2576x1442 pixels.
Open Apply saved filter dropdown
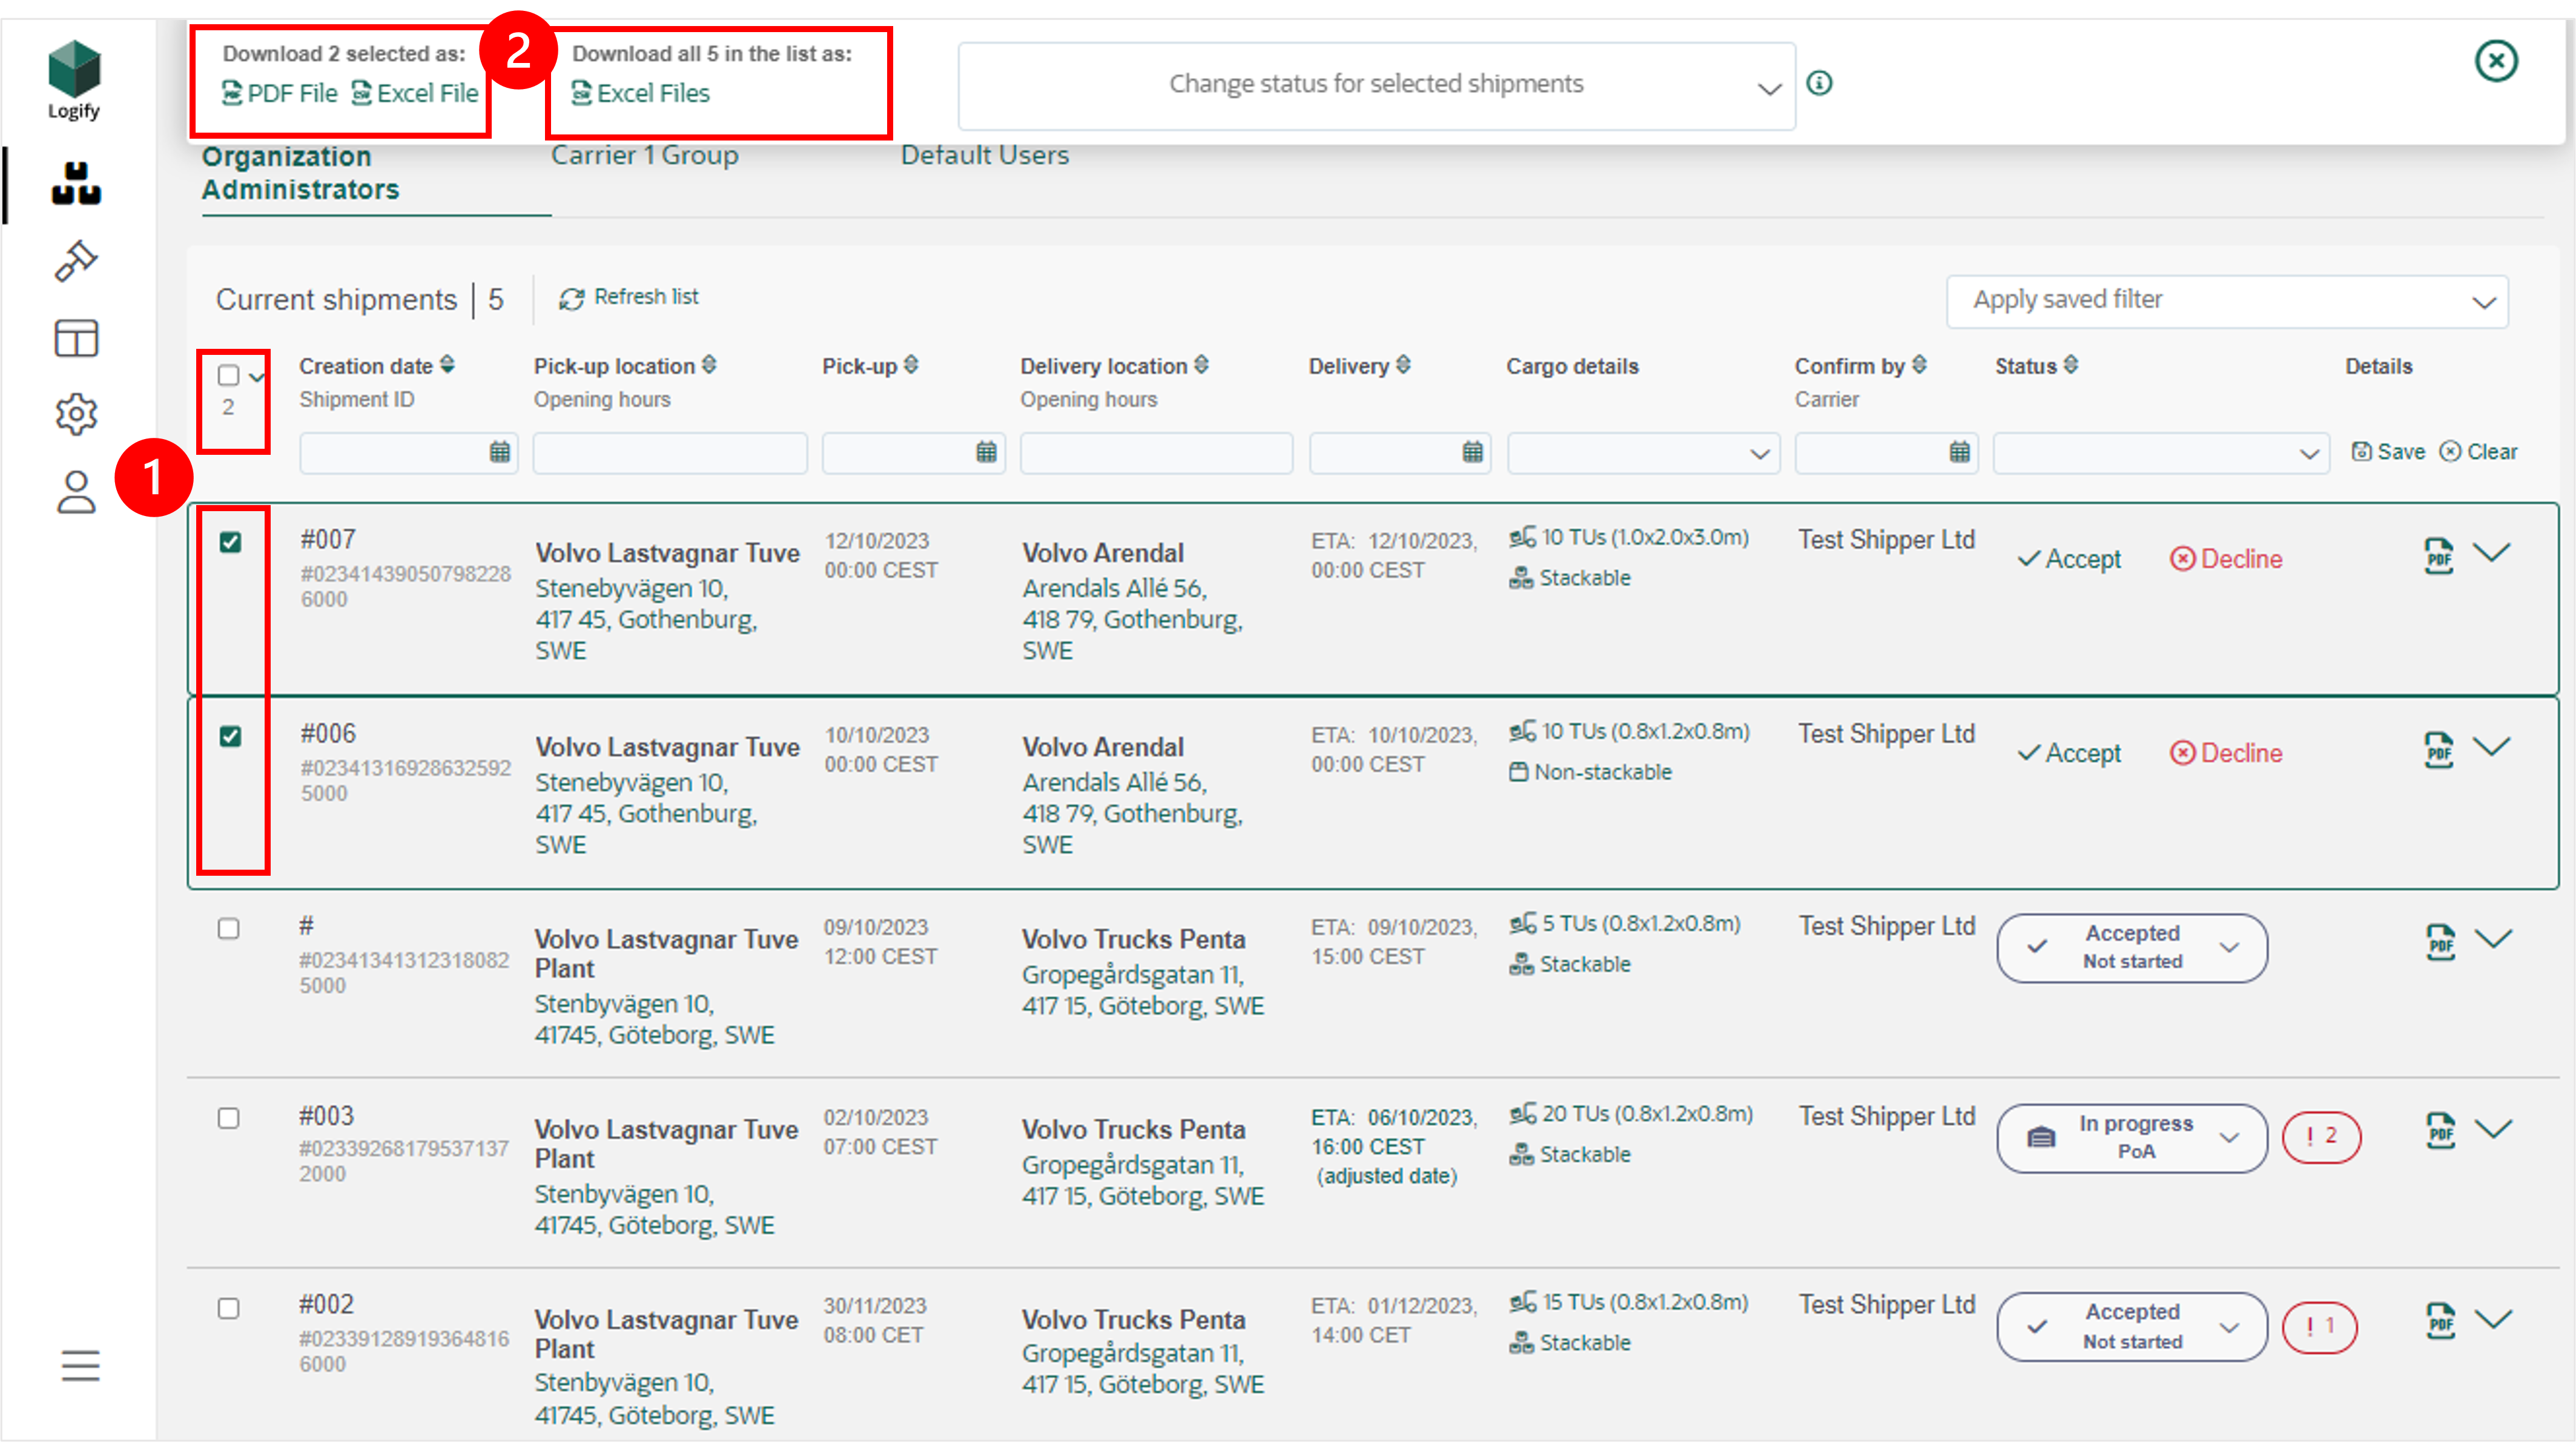click(2227, 301)
